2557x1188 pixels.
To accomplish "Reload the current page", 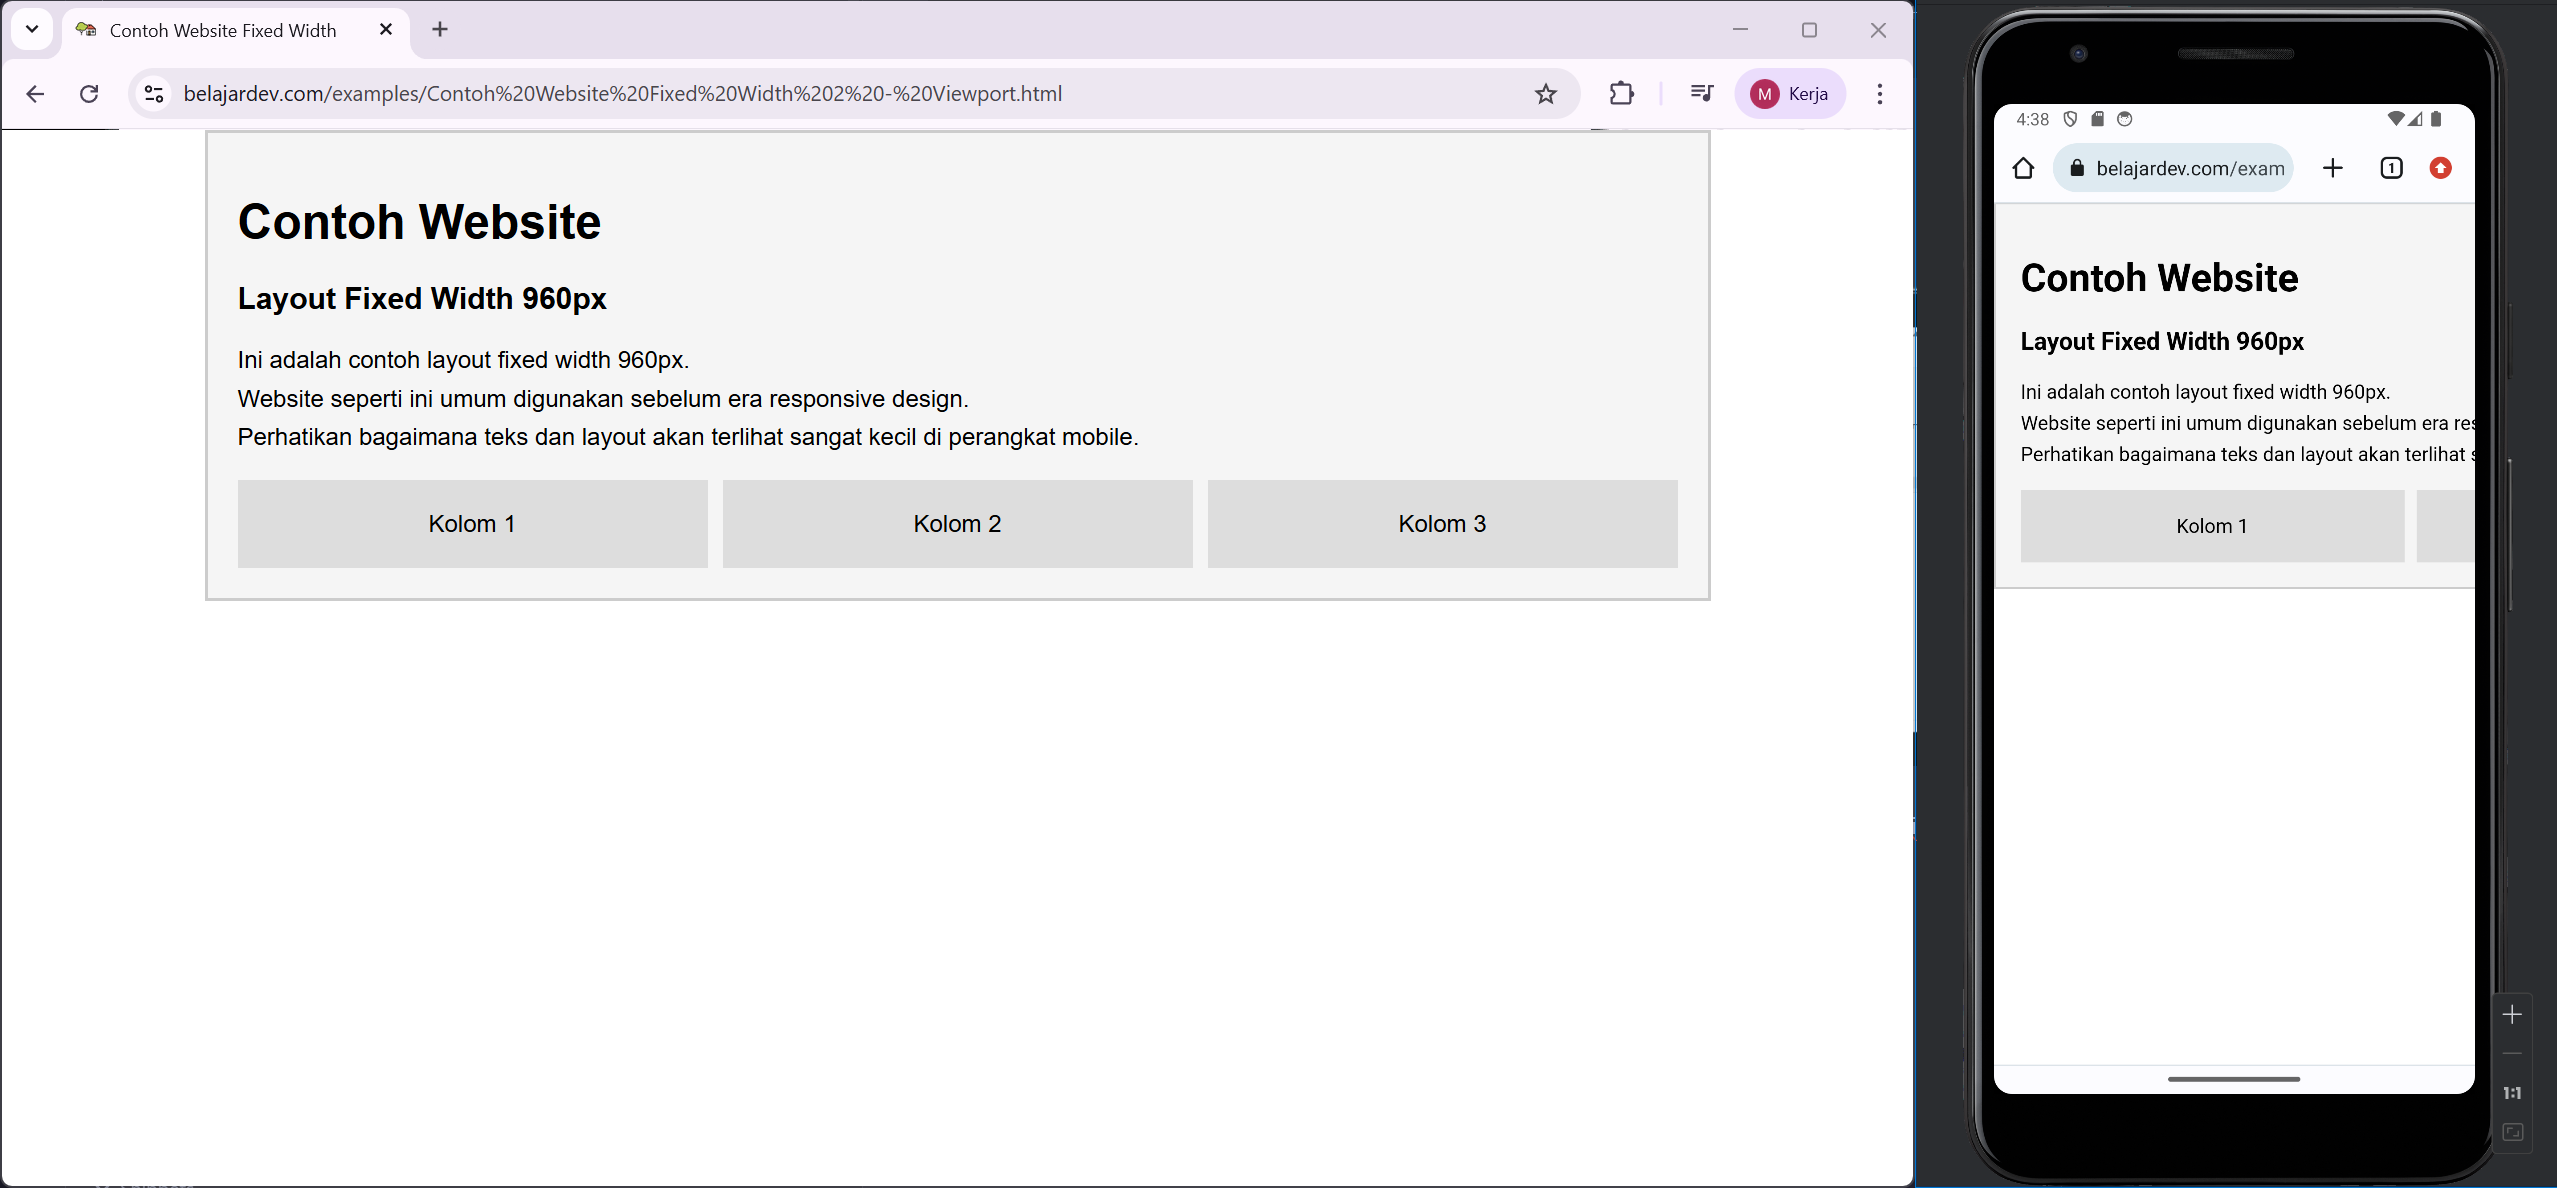I will tap(89, 93).
